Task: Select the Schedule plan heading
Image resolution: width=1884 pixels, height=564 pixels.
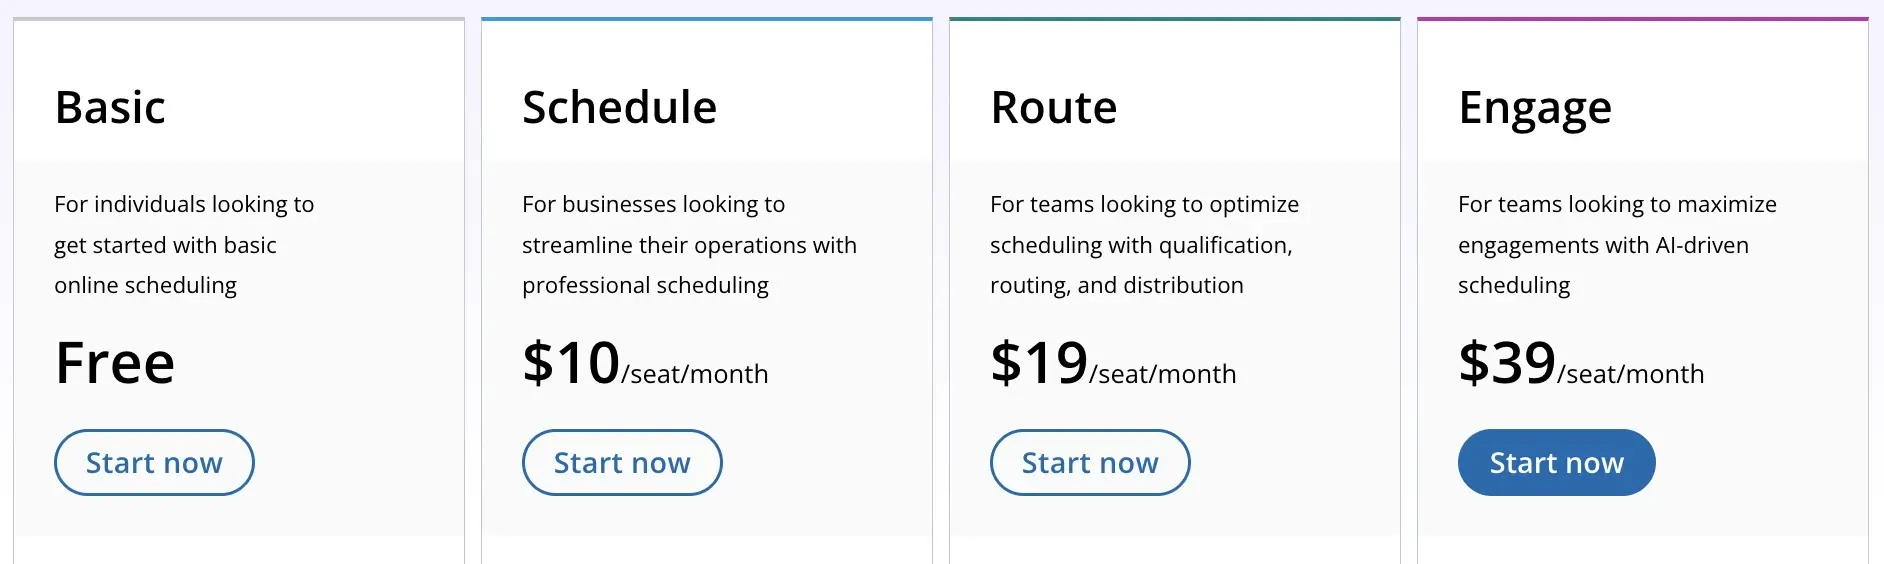Action: 619,107
